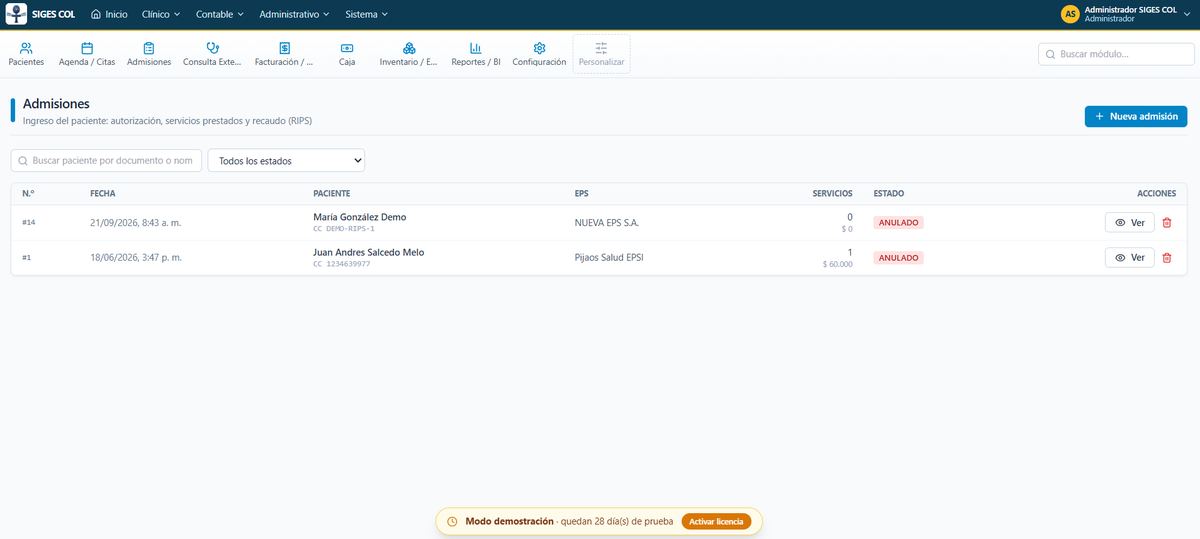Open Reportes / BI chart icon
Image resolution: width=1200 pixels, height=539 pixels.
tap(476, 48)
